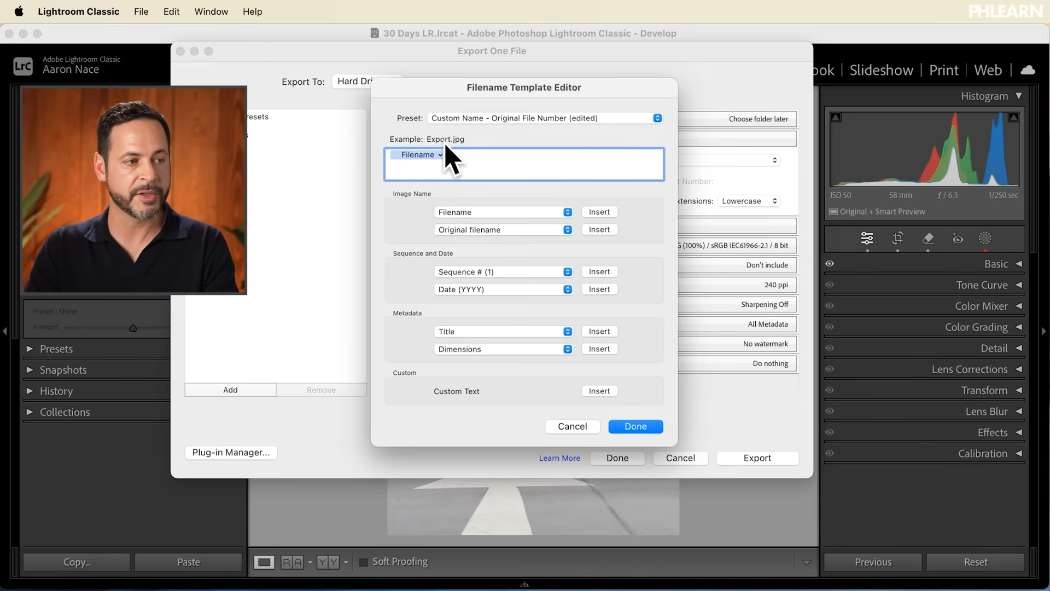Screen dimensions: 1050x591
Task: Select the Crop overlay tool icon
Action: (897, 238)
